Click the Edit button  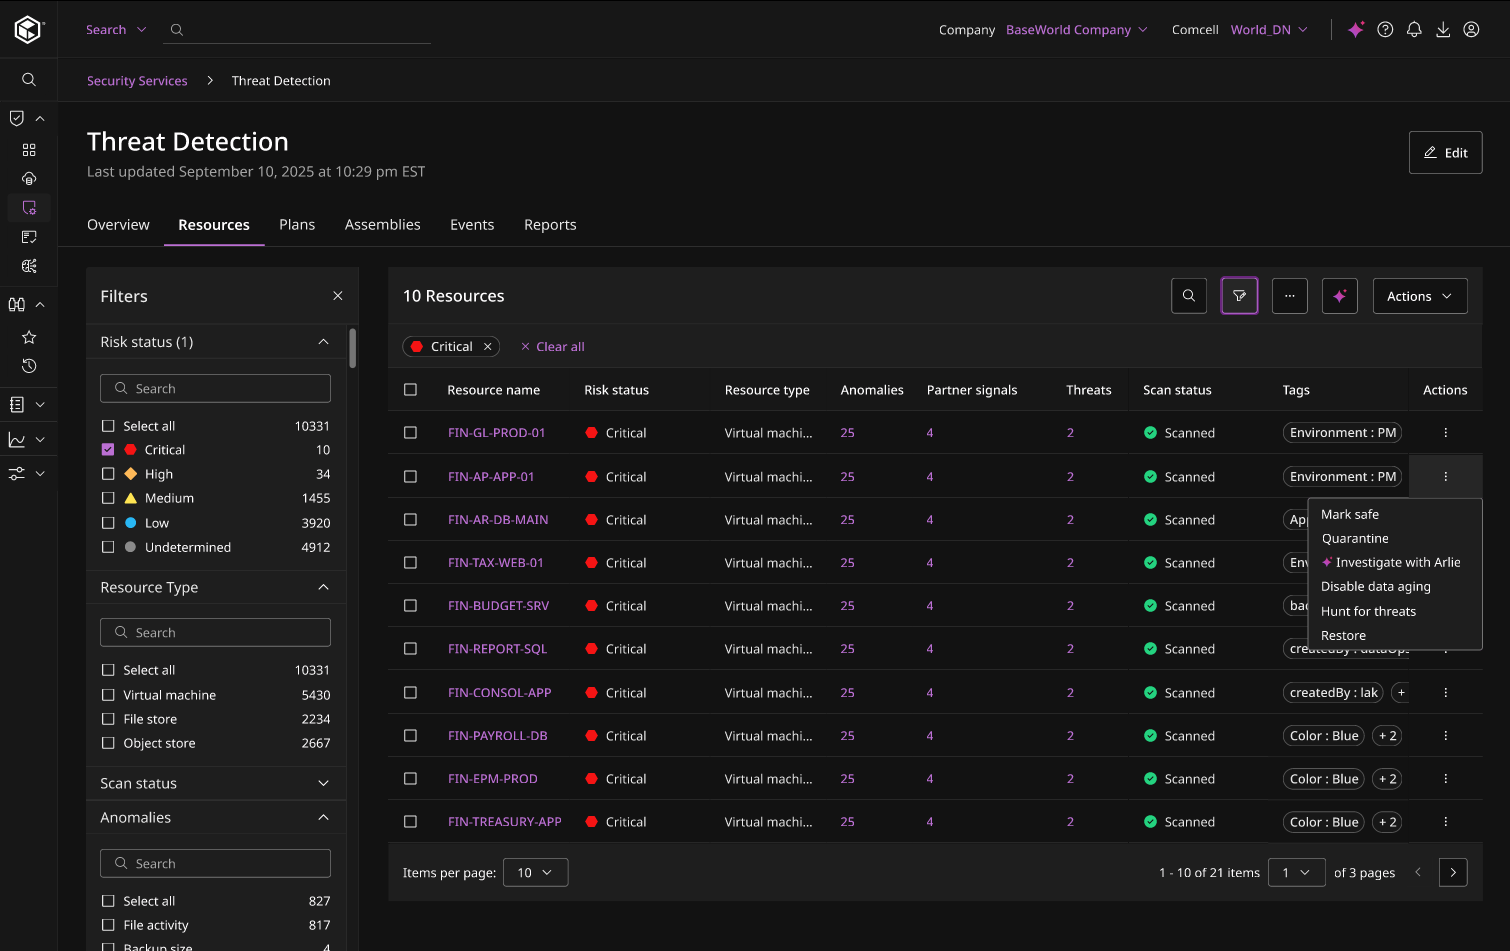1445,153
